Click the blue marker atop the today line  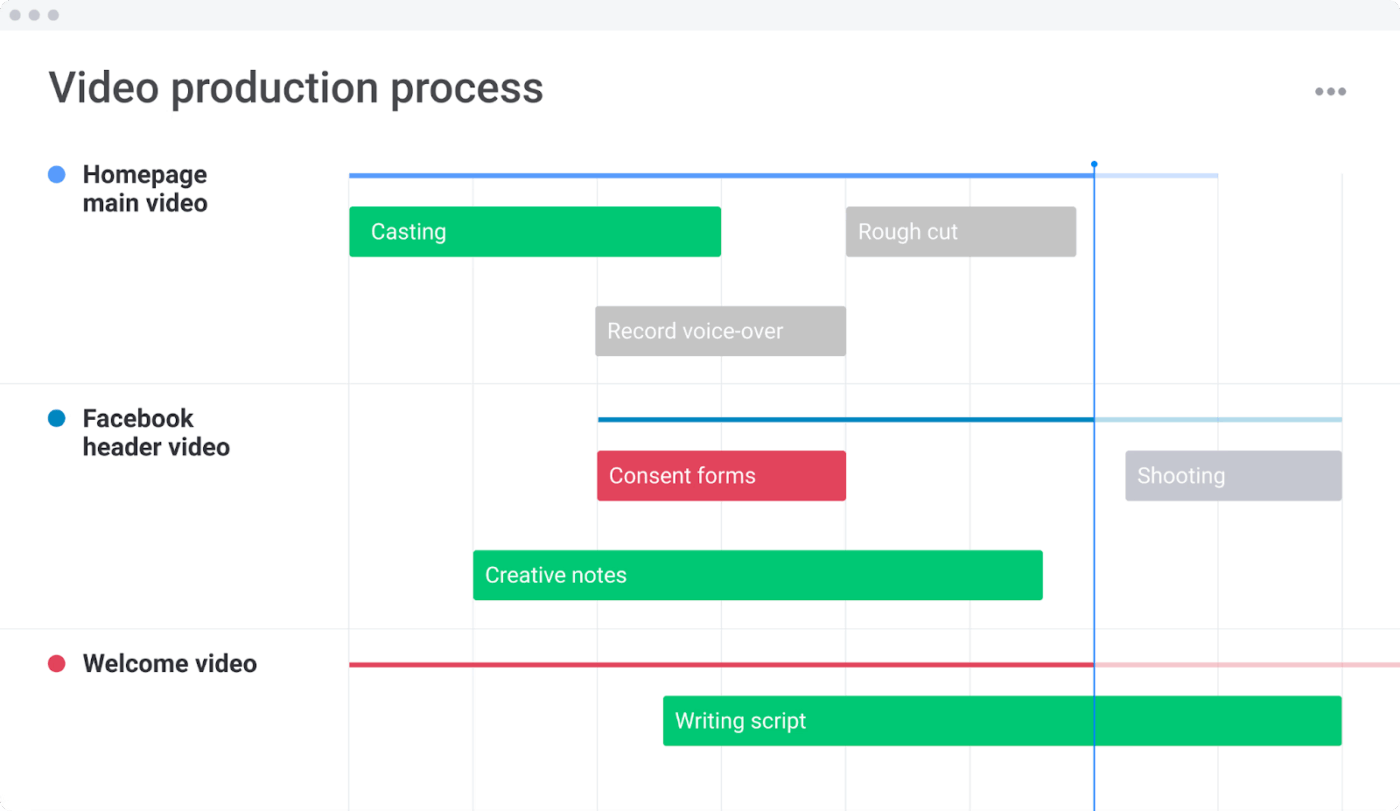pyautogui.click(x=1094, y=163)
